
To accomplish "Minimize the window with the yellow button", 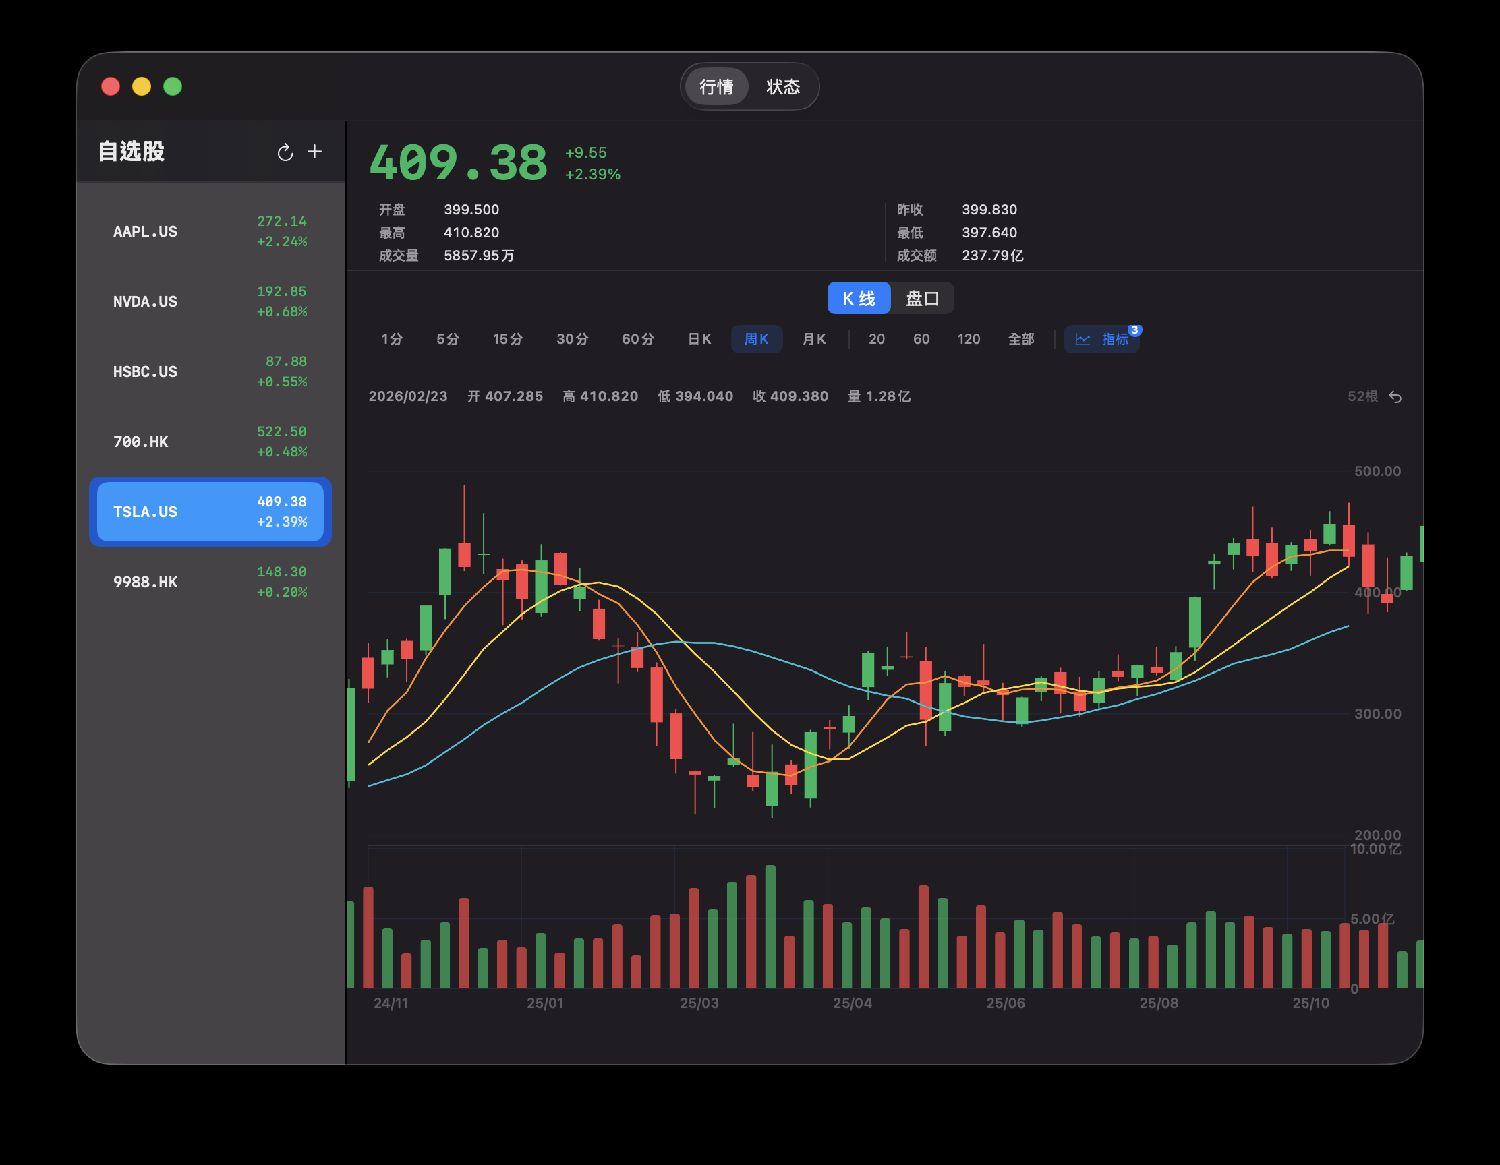I will [142, 87].
